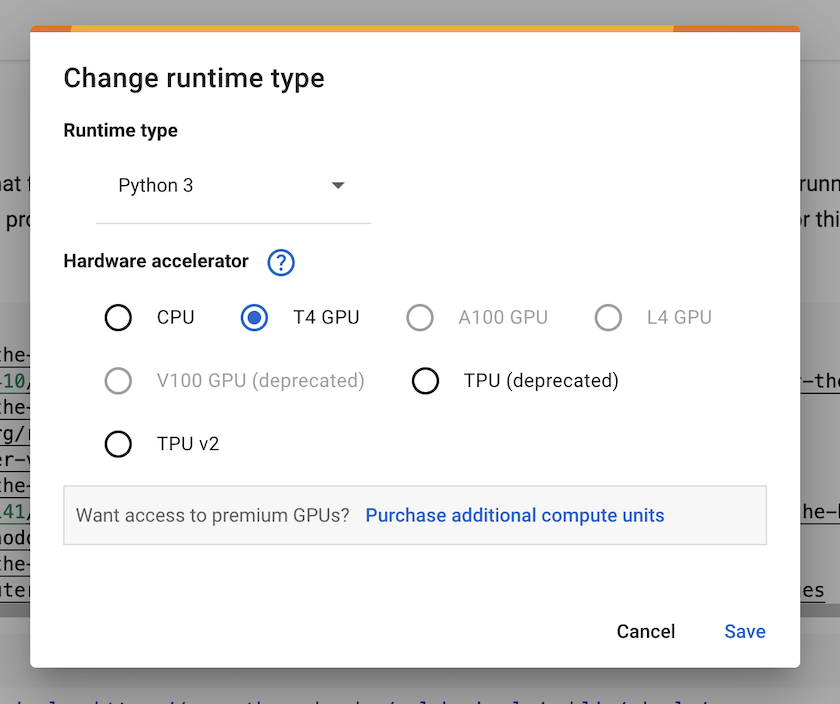This screenshot has width=840, height=704.
Task: Click the premium GPUs notice banner
Action: click(x=415, y=515)
